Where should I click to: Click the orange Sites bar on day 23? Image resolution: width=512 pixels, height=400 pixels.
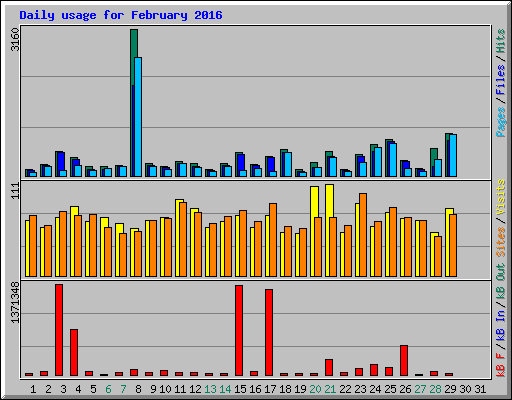[x=363, y=235]
